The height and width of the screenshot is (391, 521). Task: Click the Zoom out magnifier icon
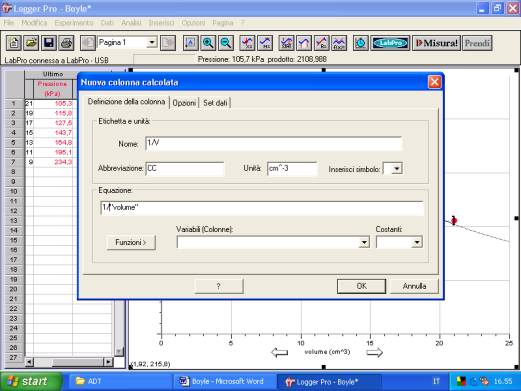[x=226, y=43]
